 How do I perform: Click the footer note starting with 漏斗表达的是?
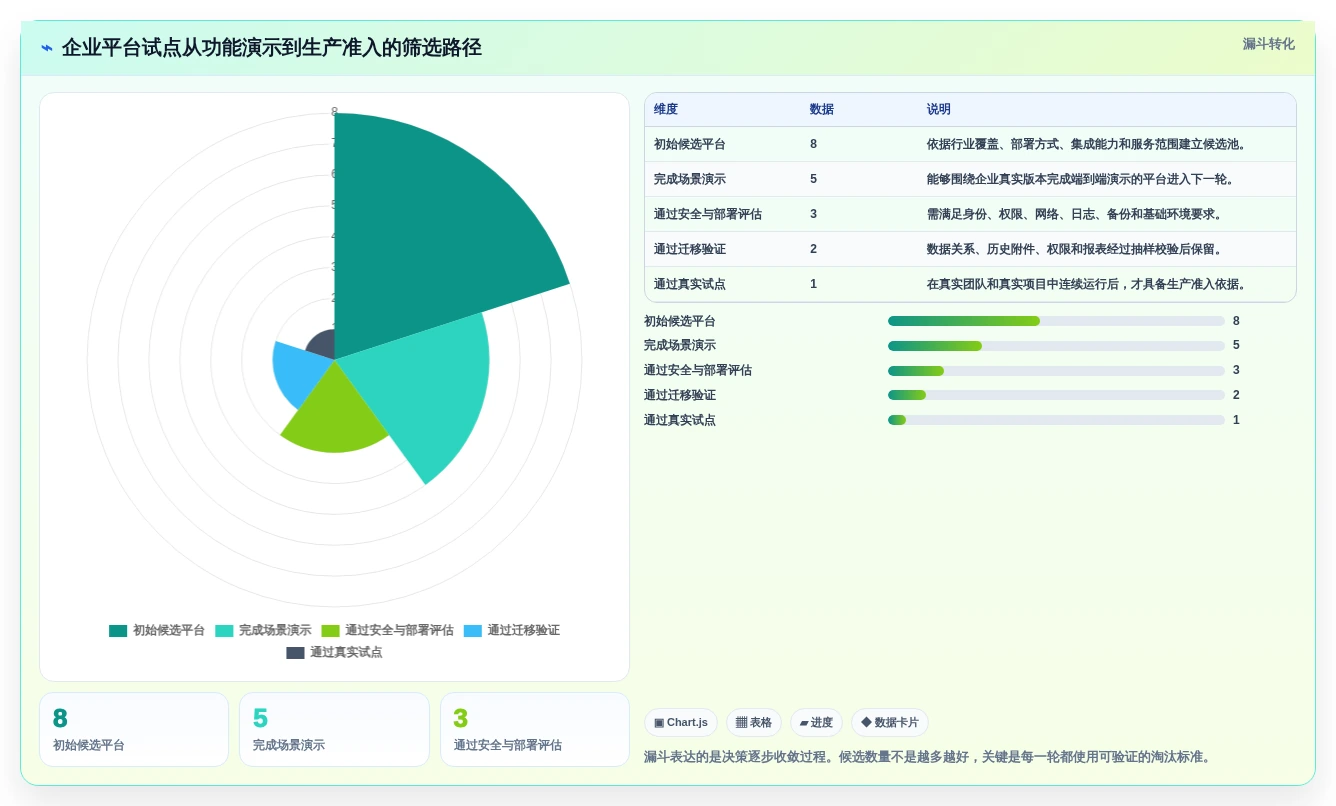tap(931, 757)
